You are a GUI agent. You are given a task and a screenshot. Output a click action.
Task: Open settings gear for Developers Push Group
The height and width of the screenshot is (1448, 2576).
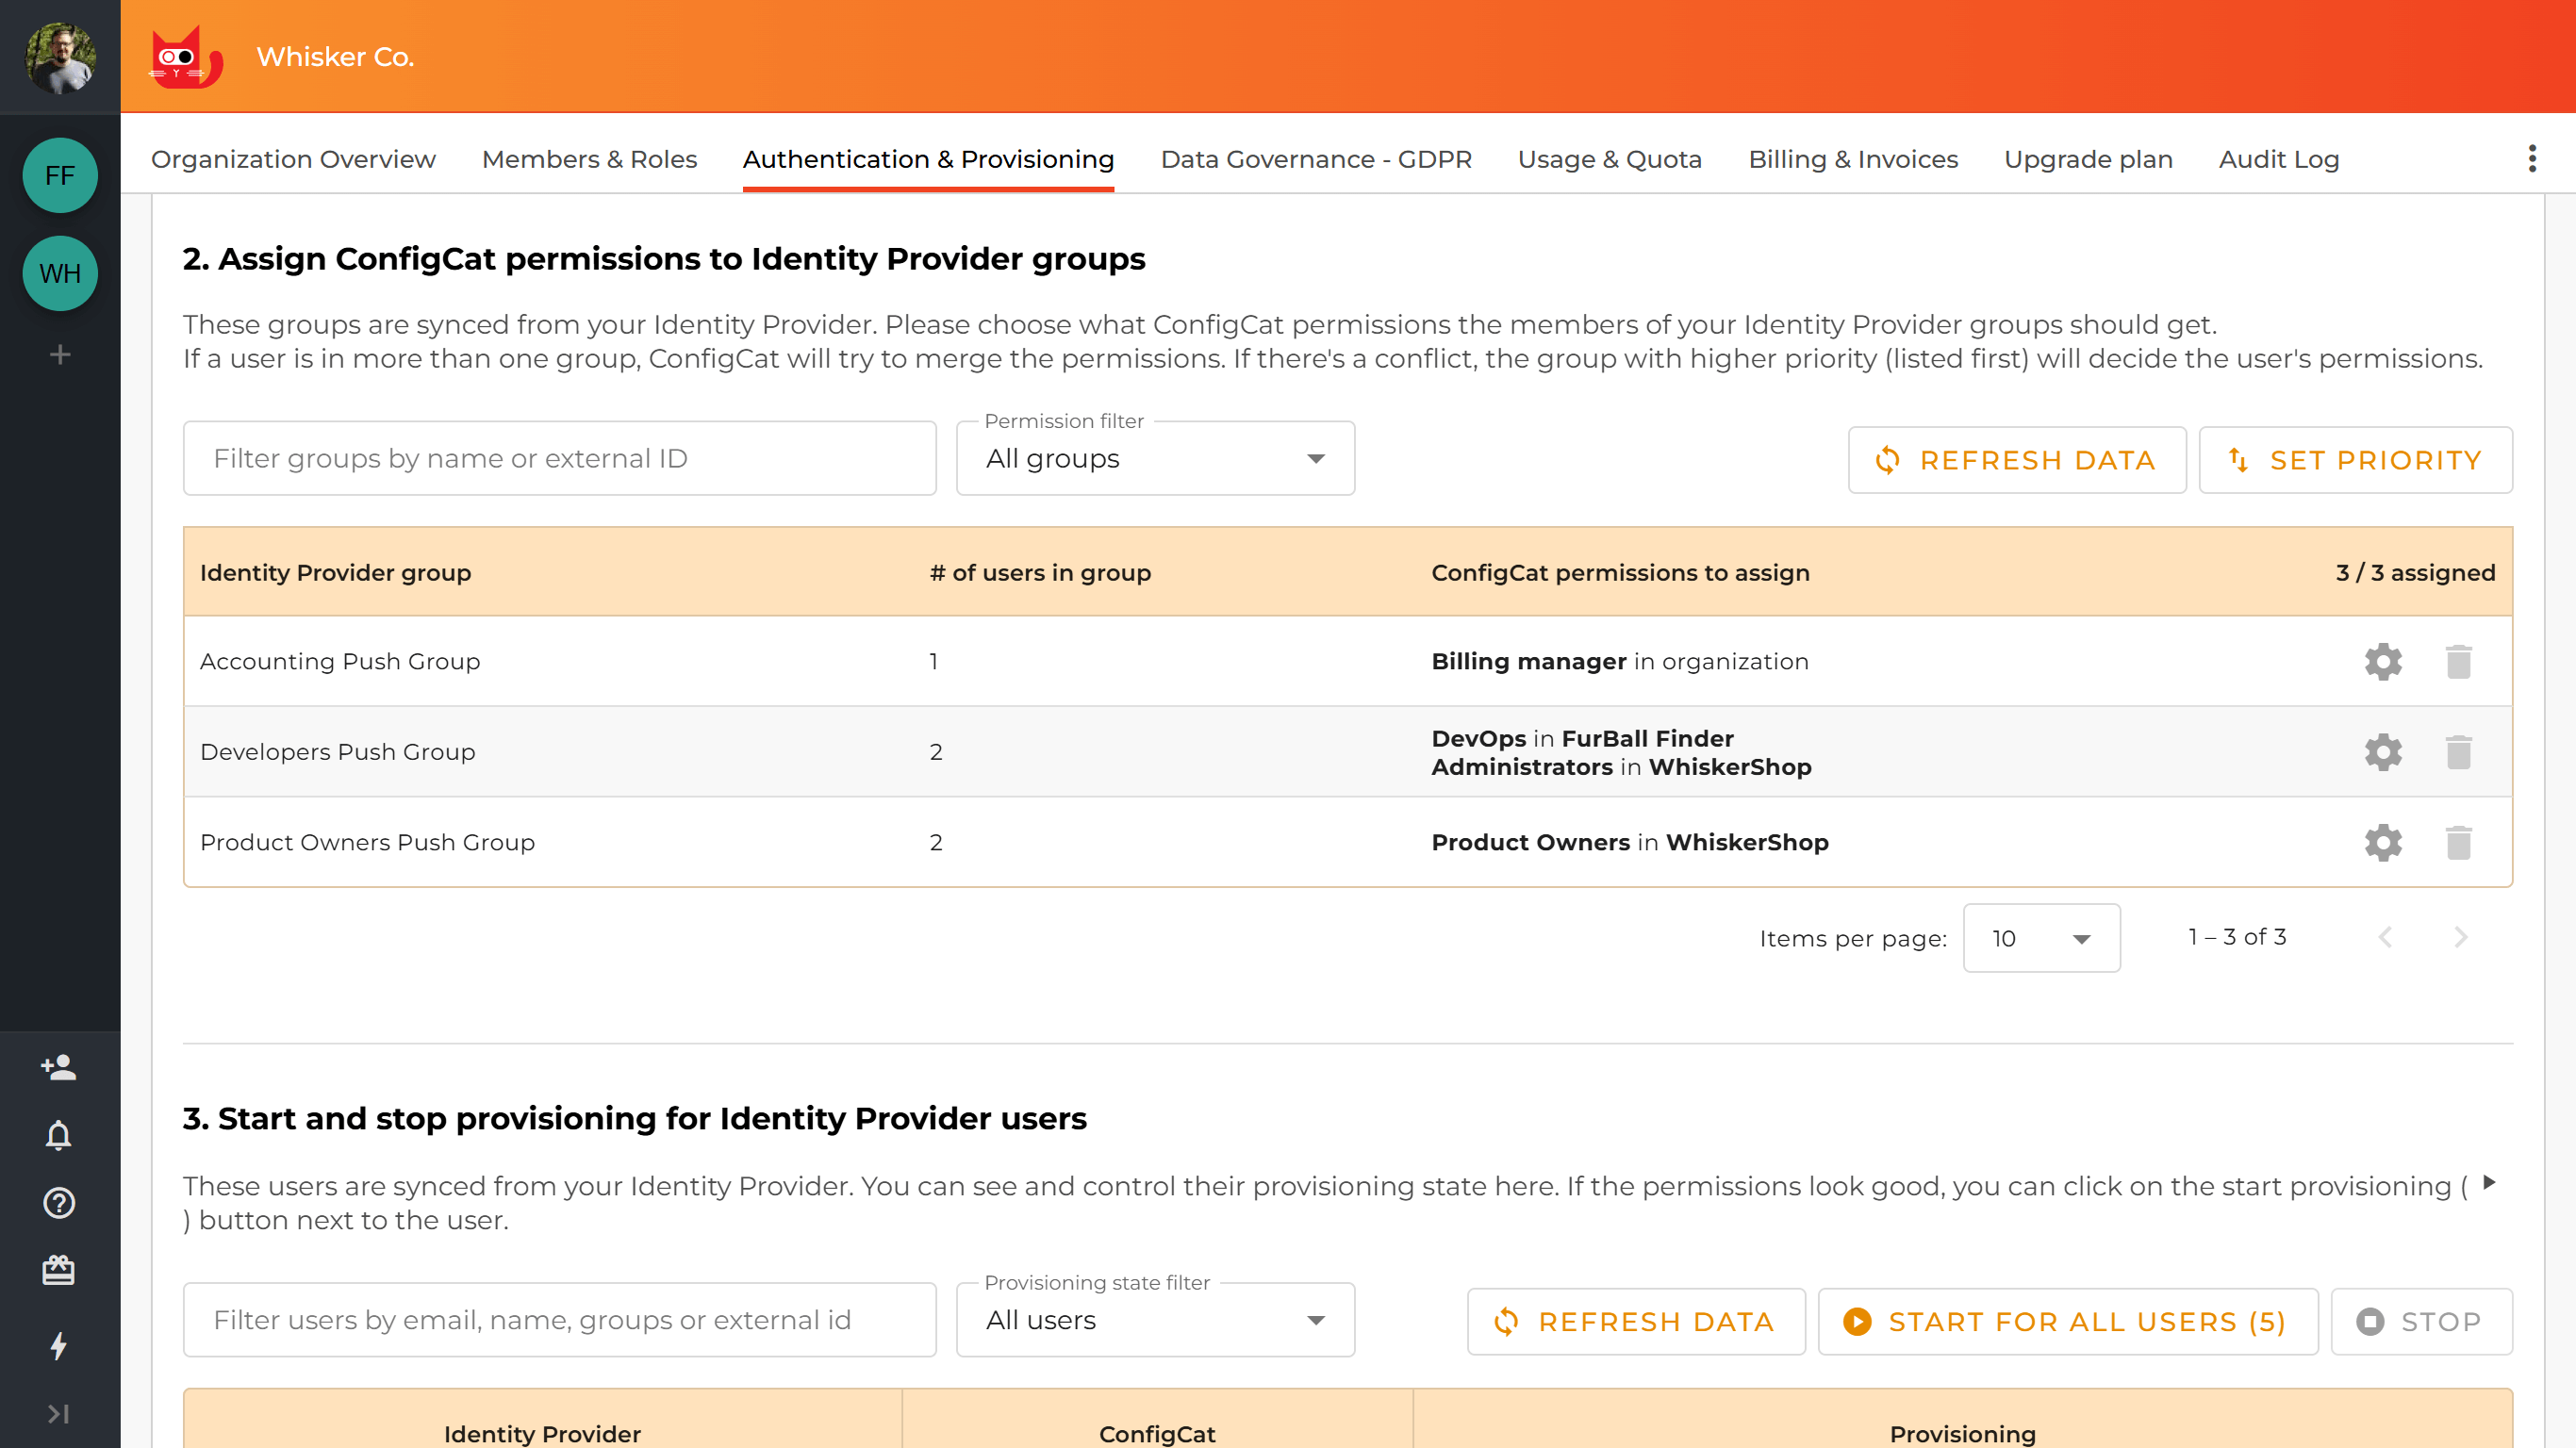tap(2383, 751)
